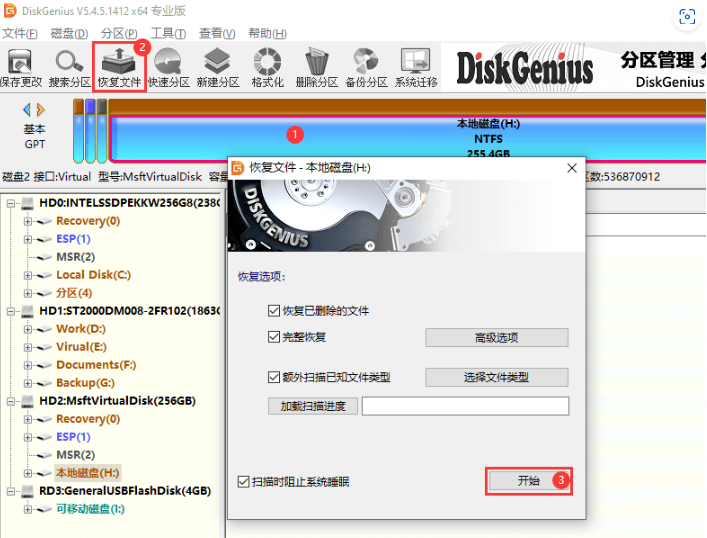Collapse the HD2:MsftVirtualDisk tree node
Image resolution: width=707 pixels, height=538 pixels.
click(10, 401)
